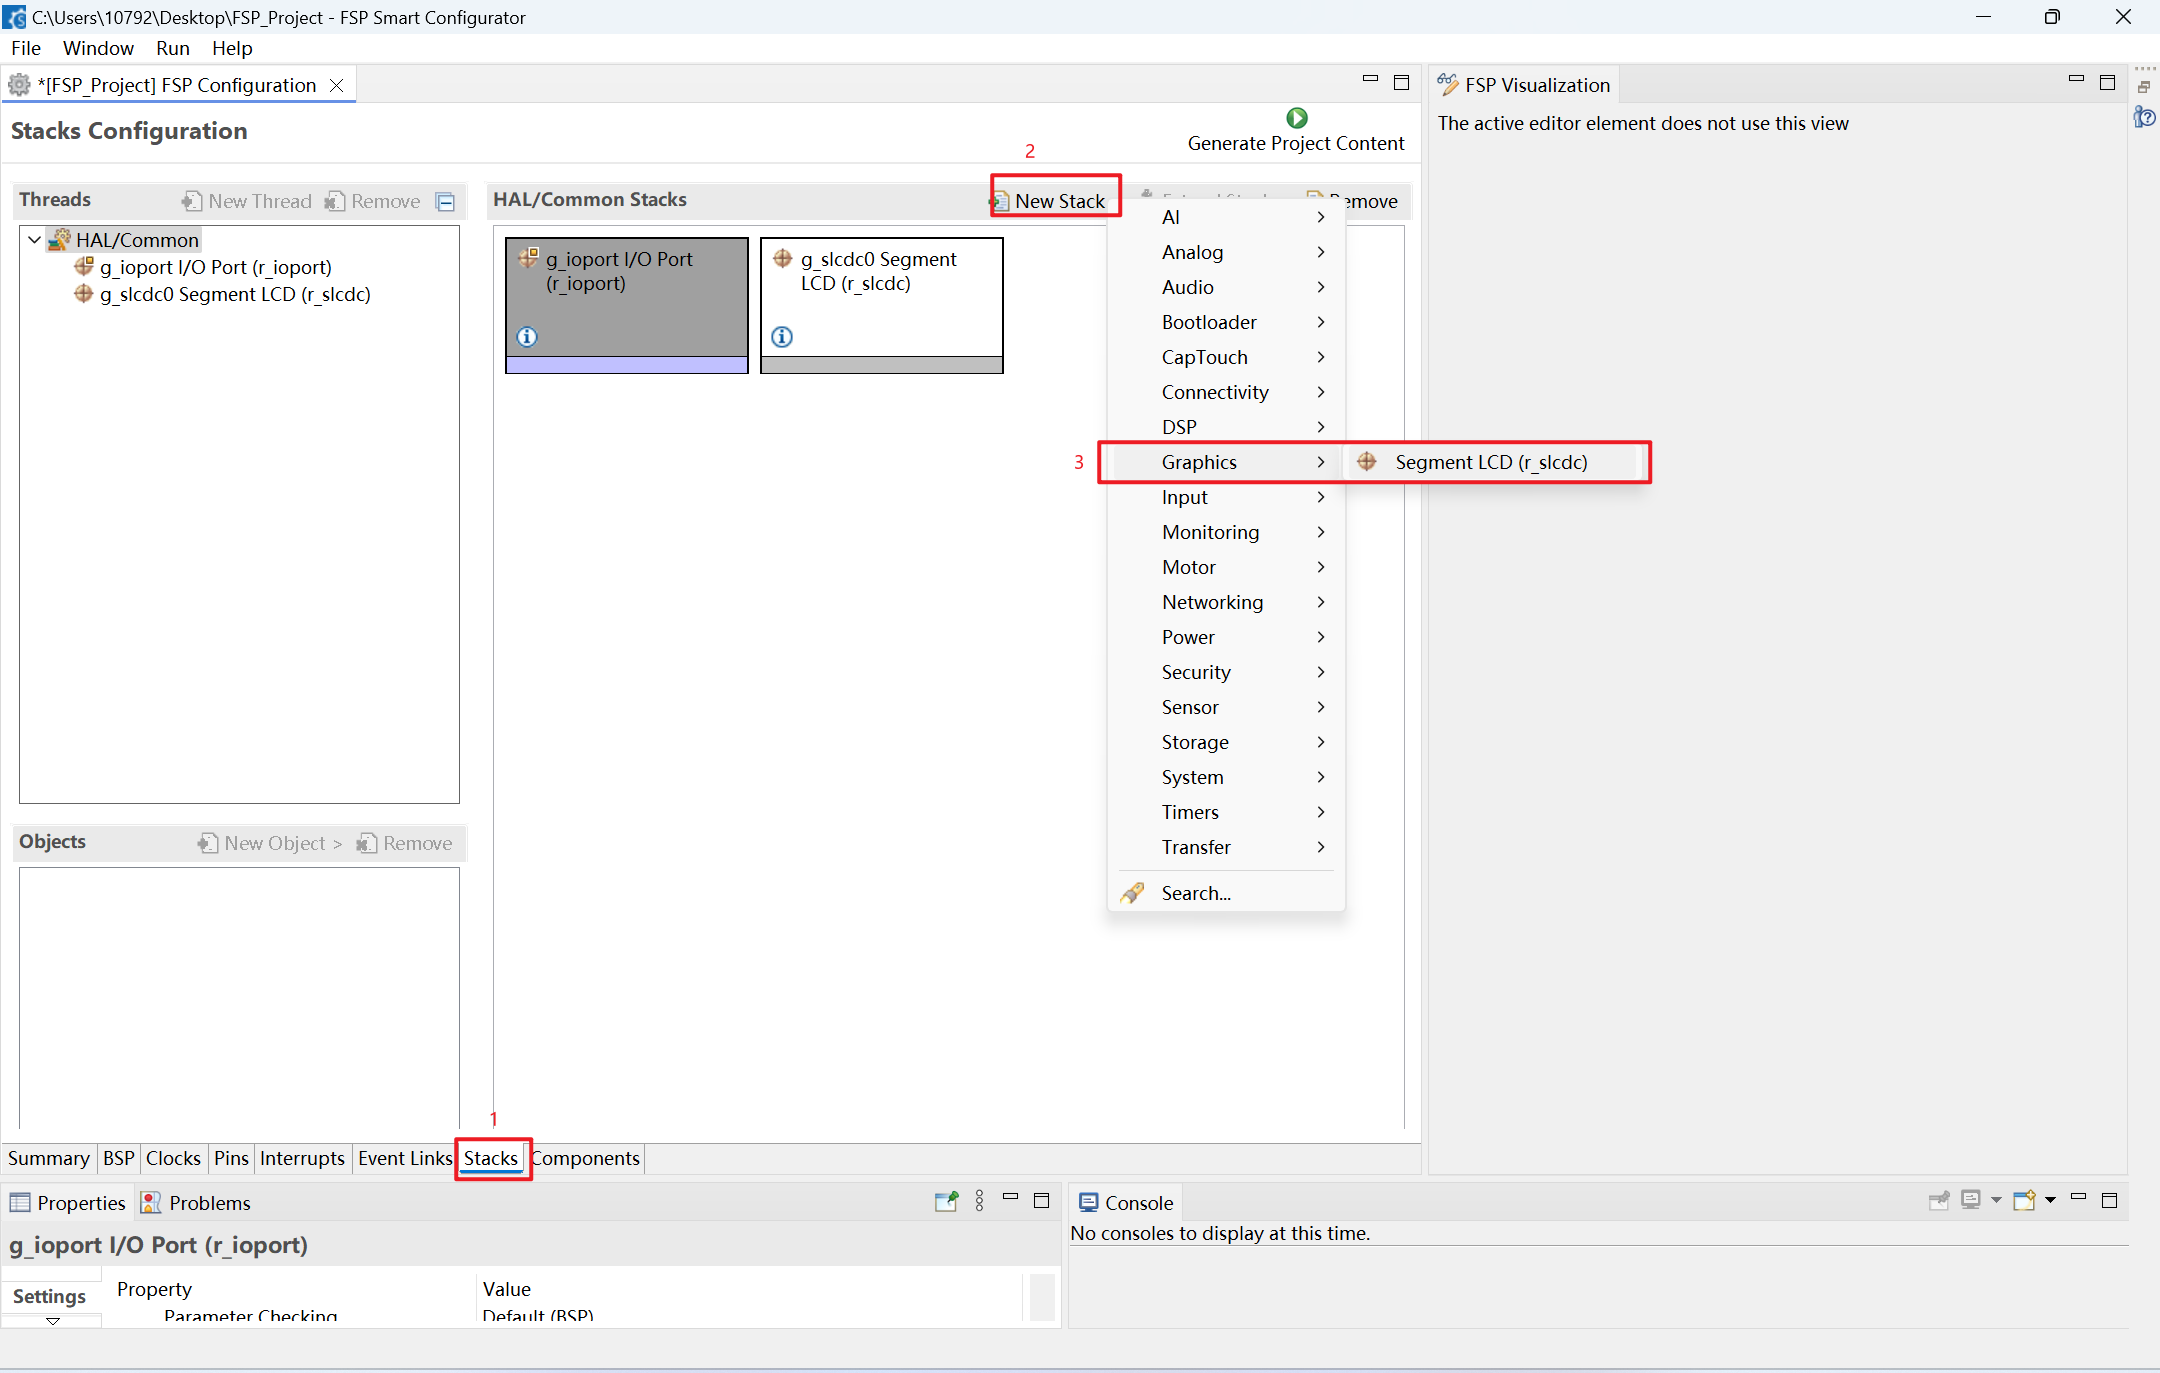
Task: Minimize the FSP Configuration editor pane
Action: click(1370, 79)
